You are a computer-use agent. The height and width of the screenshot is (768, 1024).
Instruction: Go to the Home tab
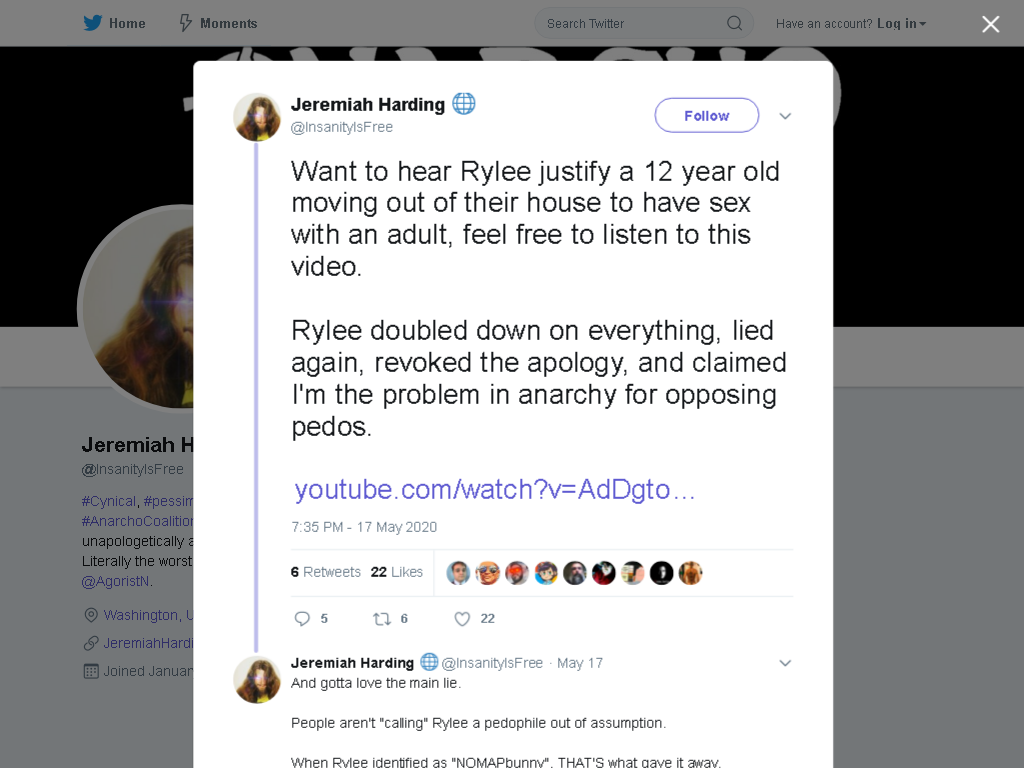point(114,24)
